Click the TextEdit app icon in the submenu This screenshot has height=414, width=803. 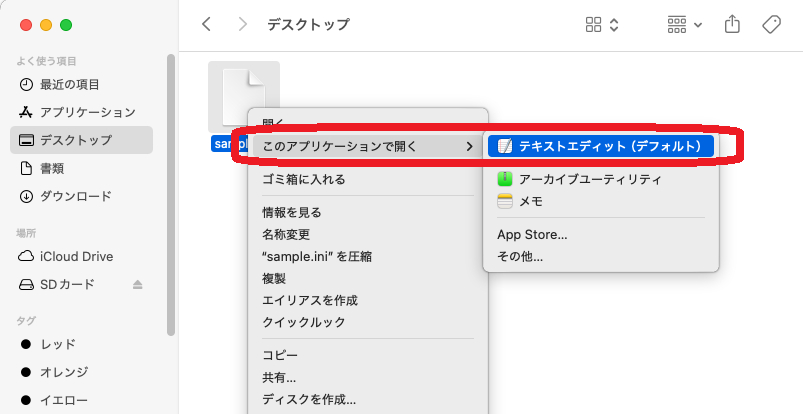[504, 147]
